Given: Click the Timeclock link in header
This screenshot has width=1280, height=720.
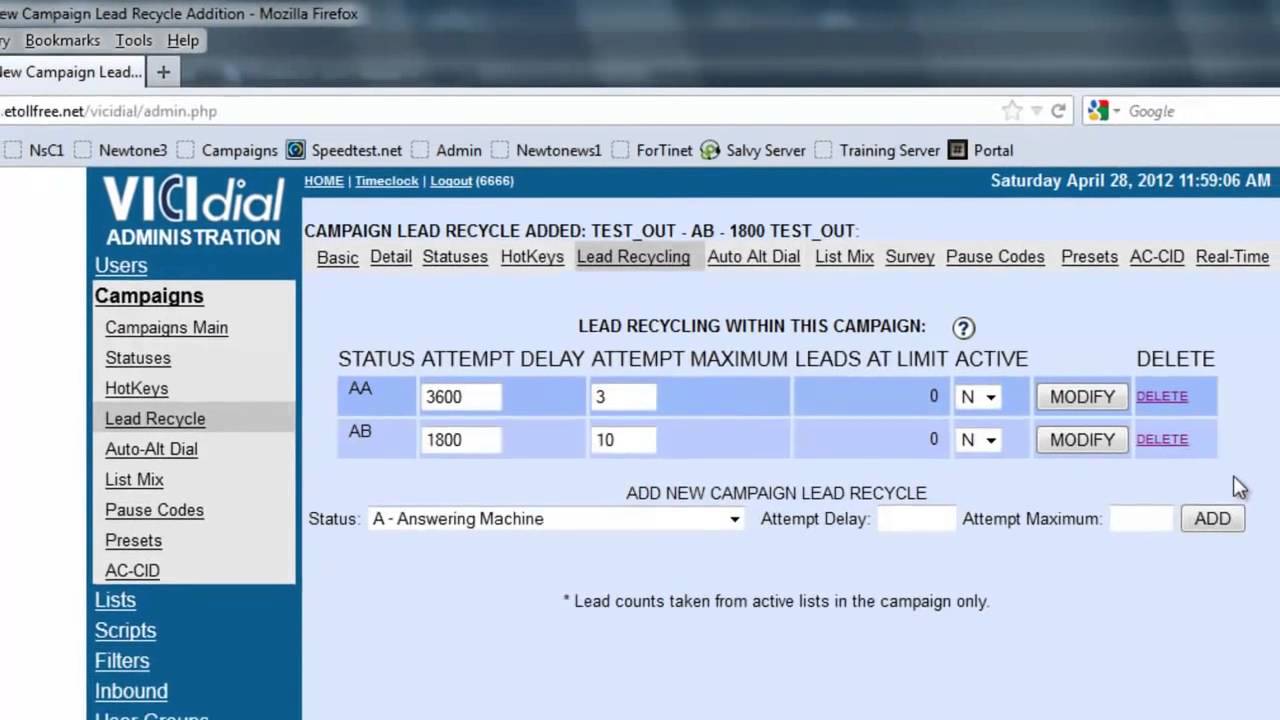Looking at the screenshot, I should tap(386, 181).
